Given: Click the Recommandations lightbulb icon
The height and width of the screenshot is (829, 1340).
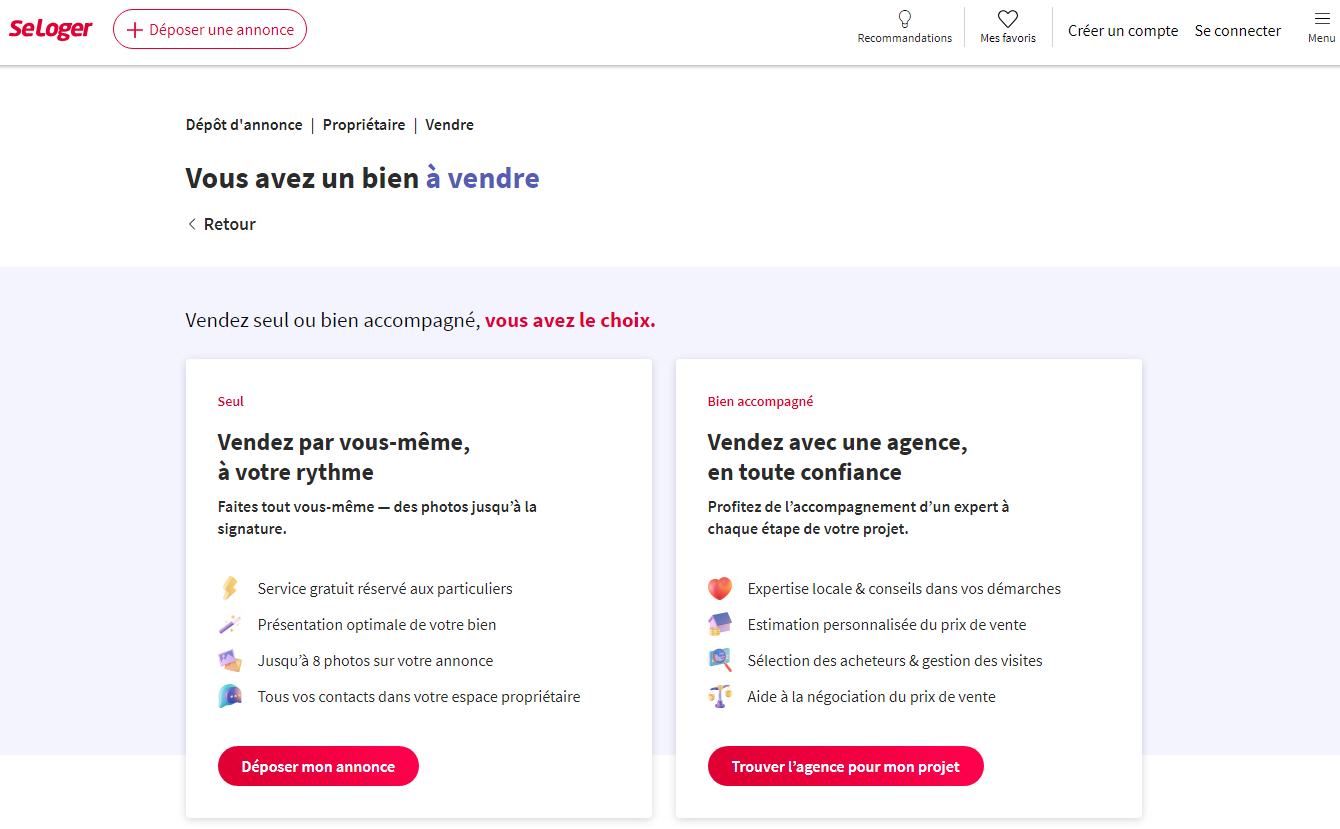Looking at the screenshot, I should tap(904, 18).
